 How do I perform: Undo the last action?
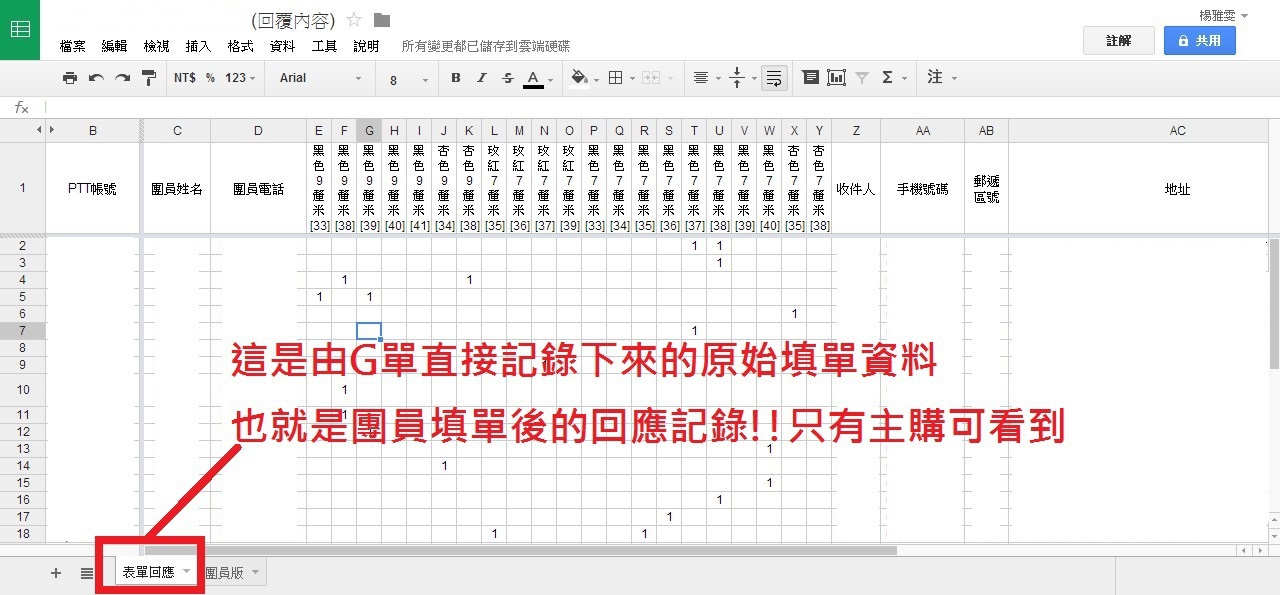coord(96,78)
